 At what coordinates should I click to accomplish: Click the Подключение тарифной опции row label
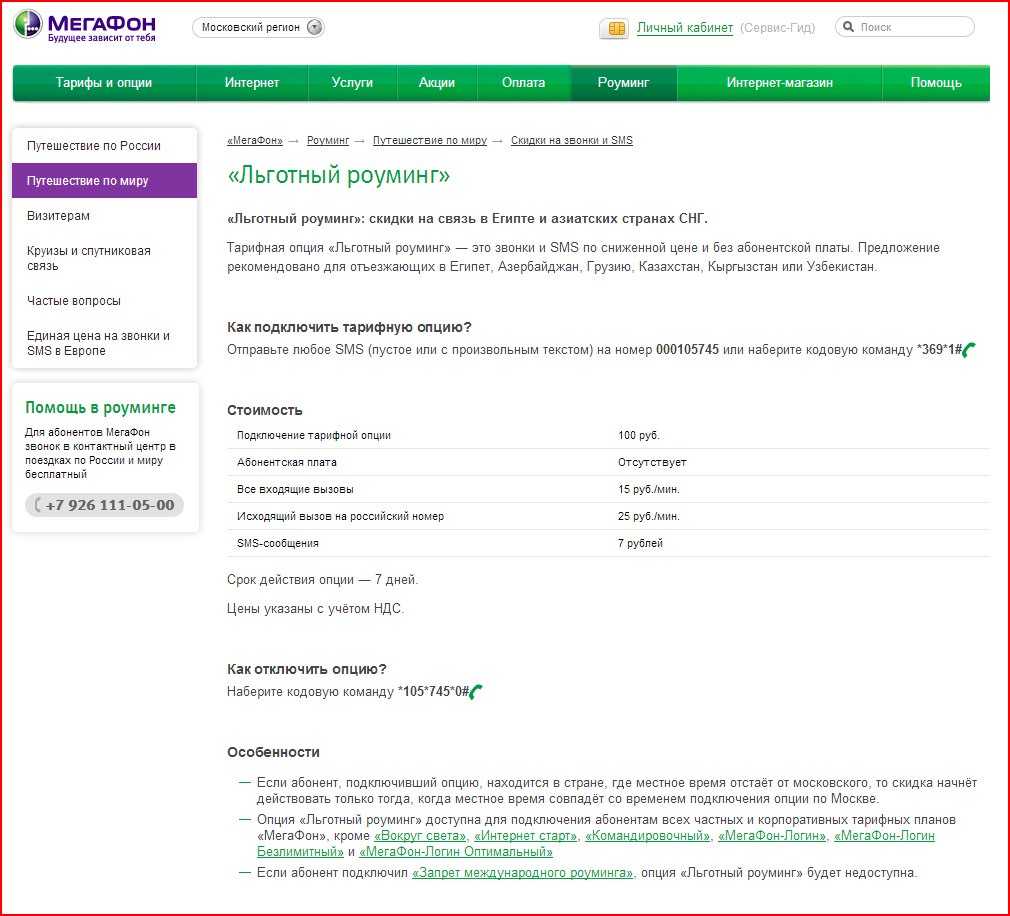314,435
